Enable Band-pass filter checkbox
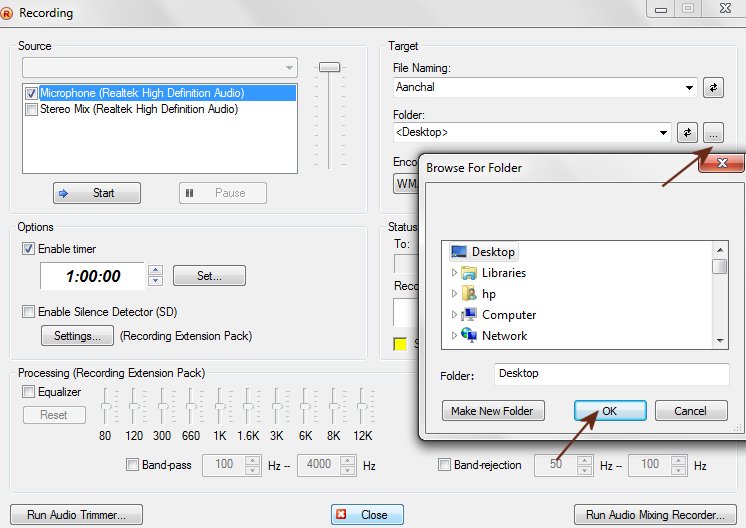Image resolution: width=746 pixels, height=528 pixels. (x=132, y=464)
